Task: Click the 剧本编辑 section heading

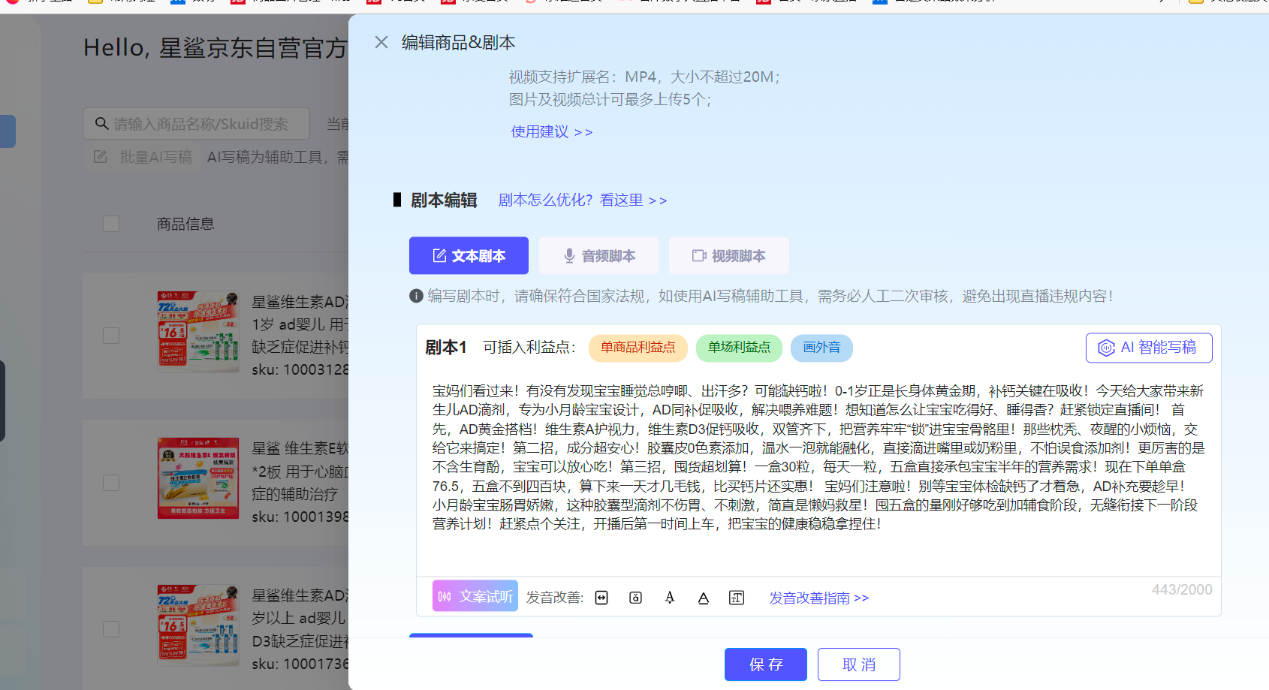Action: coord(444,200)
